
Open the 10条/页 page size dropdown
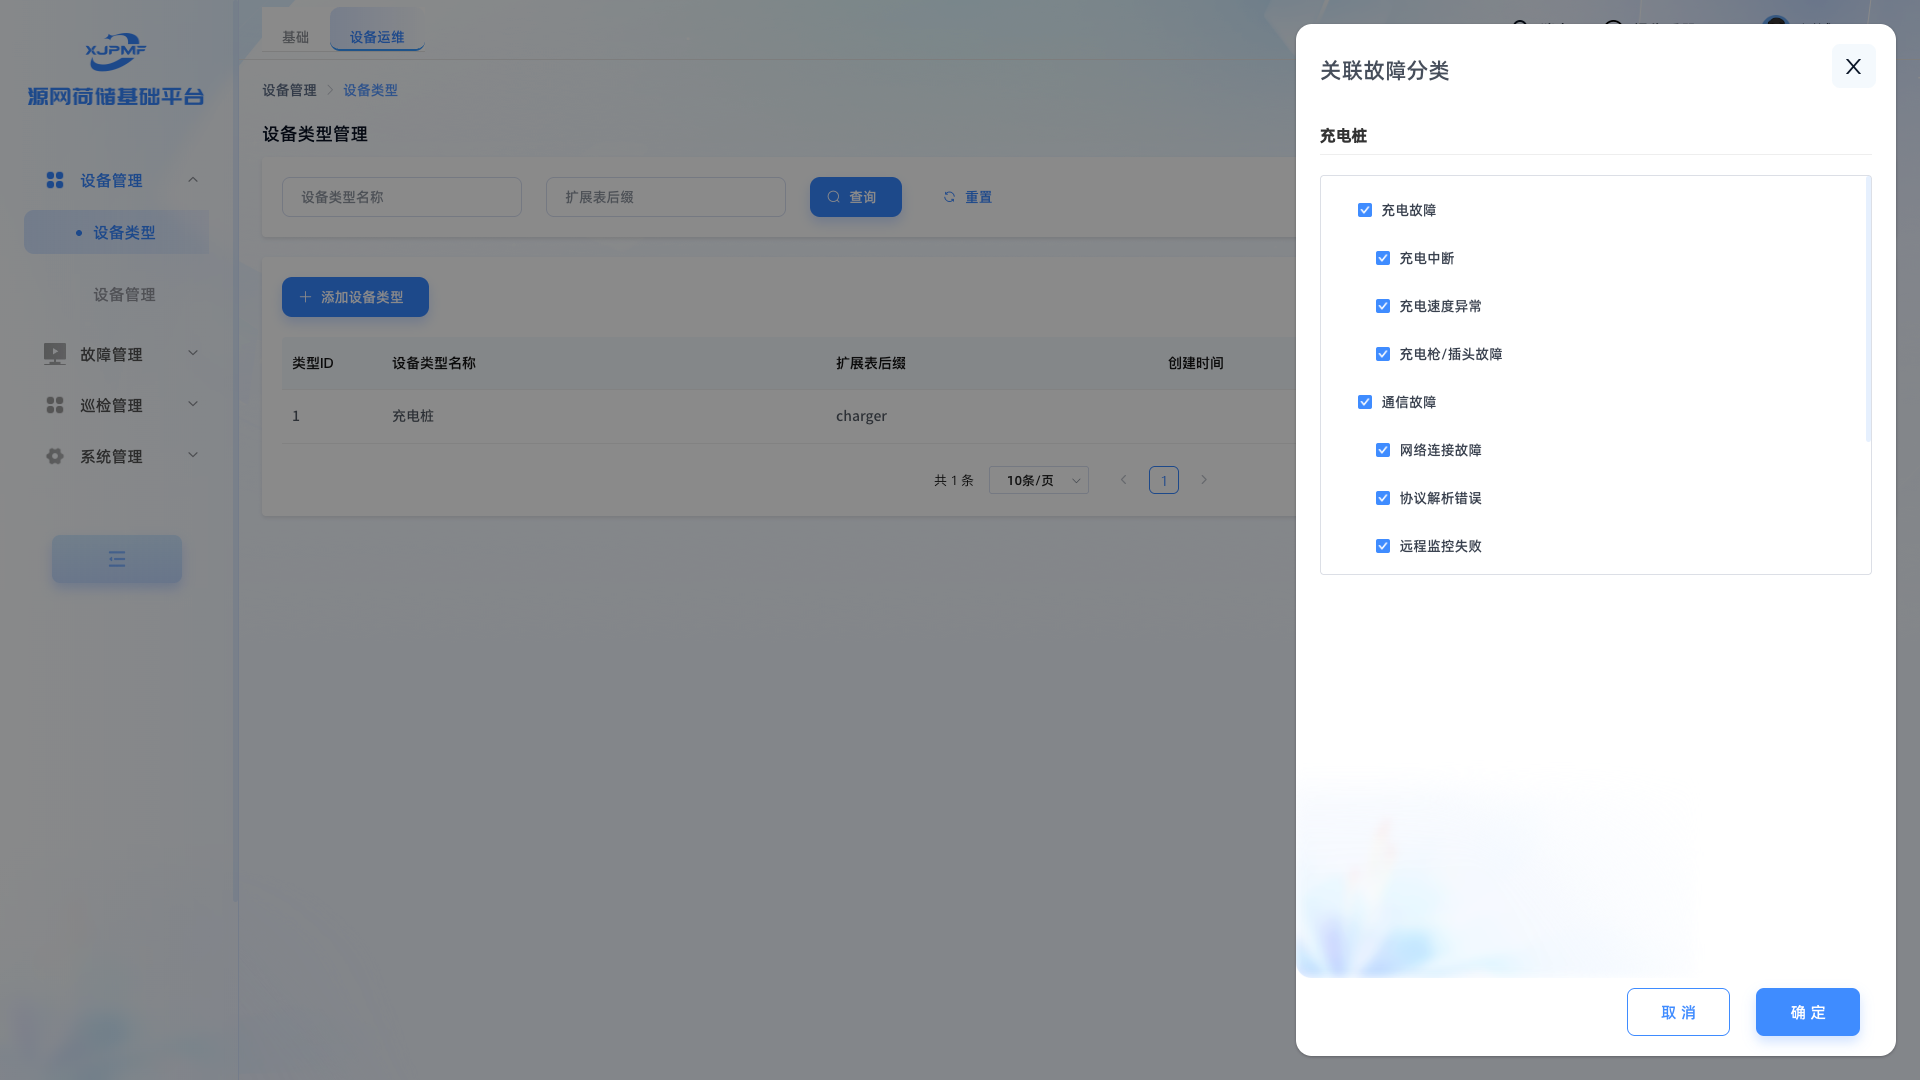pyautogui.click(x=1038, y=480)
